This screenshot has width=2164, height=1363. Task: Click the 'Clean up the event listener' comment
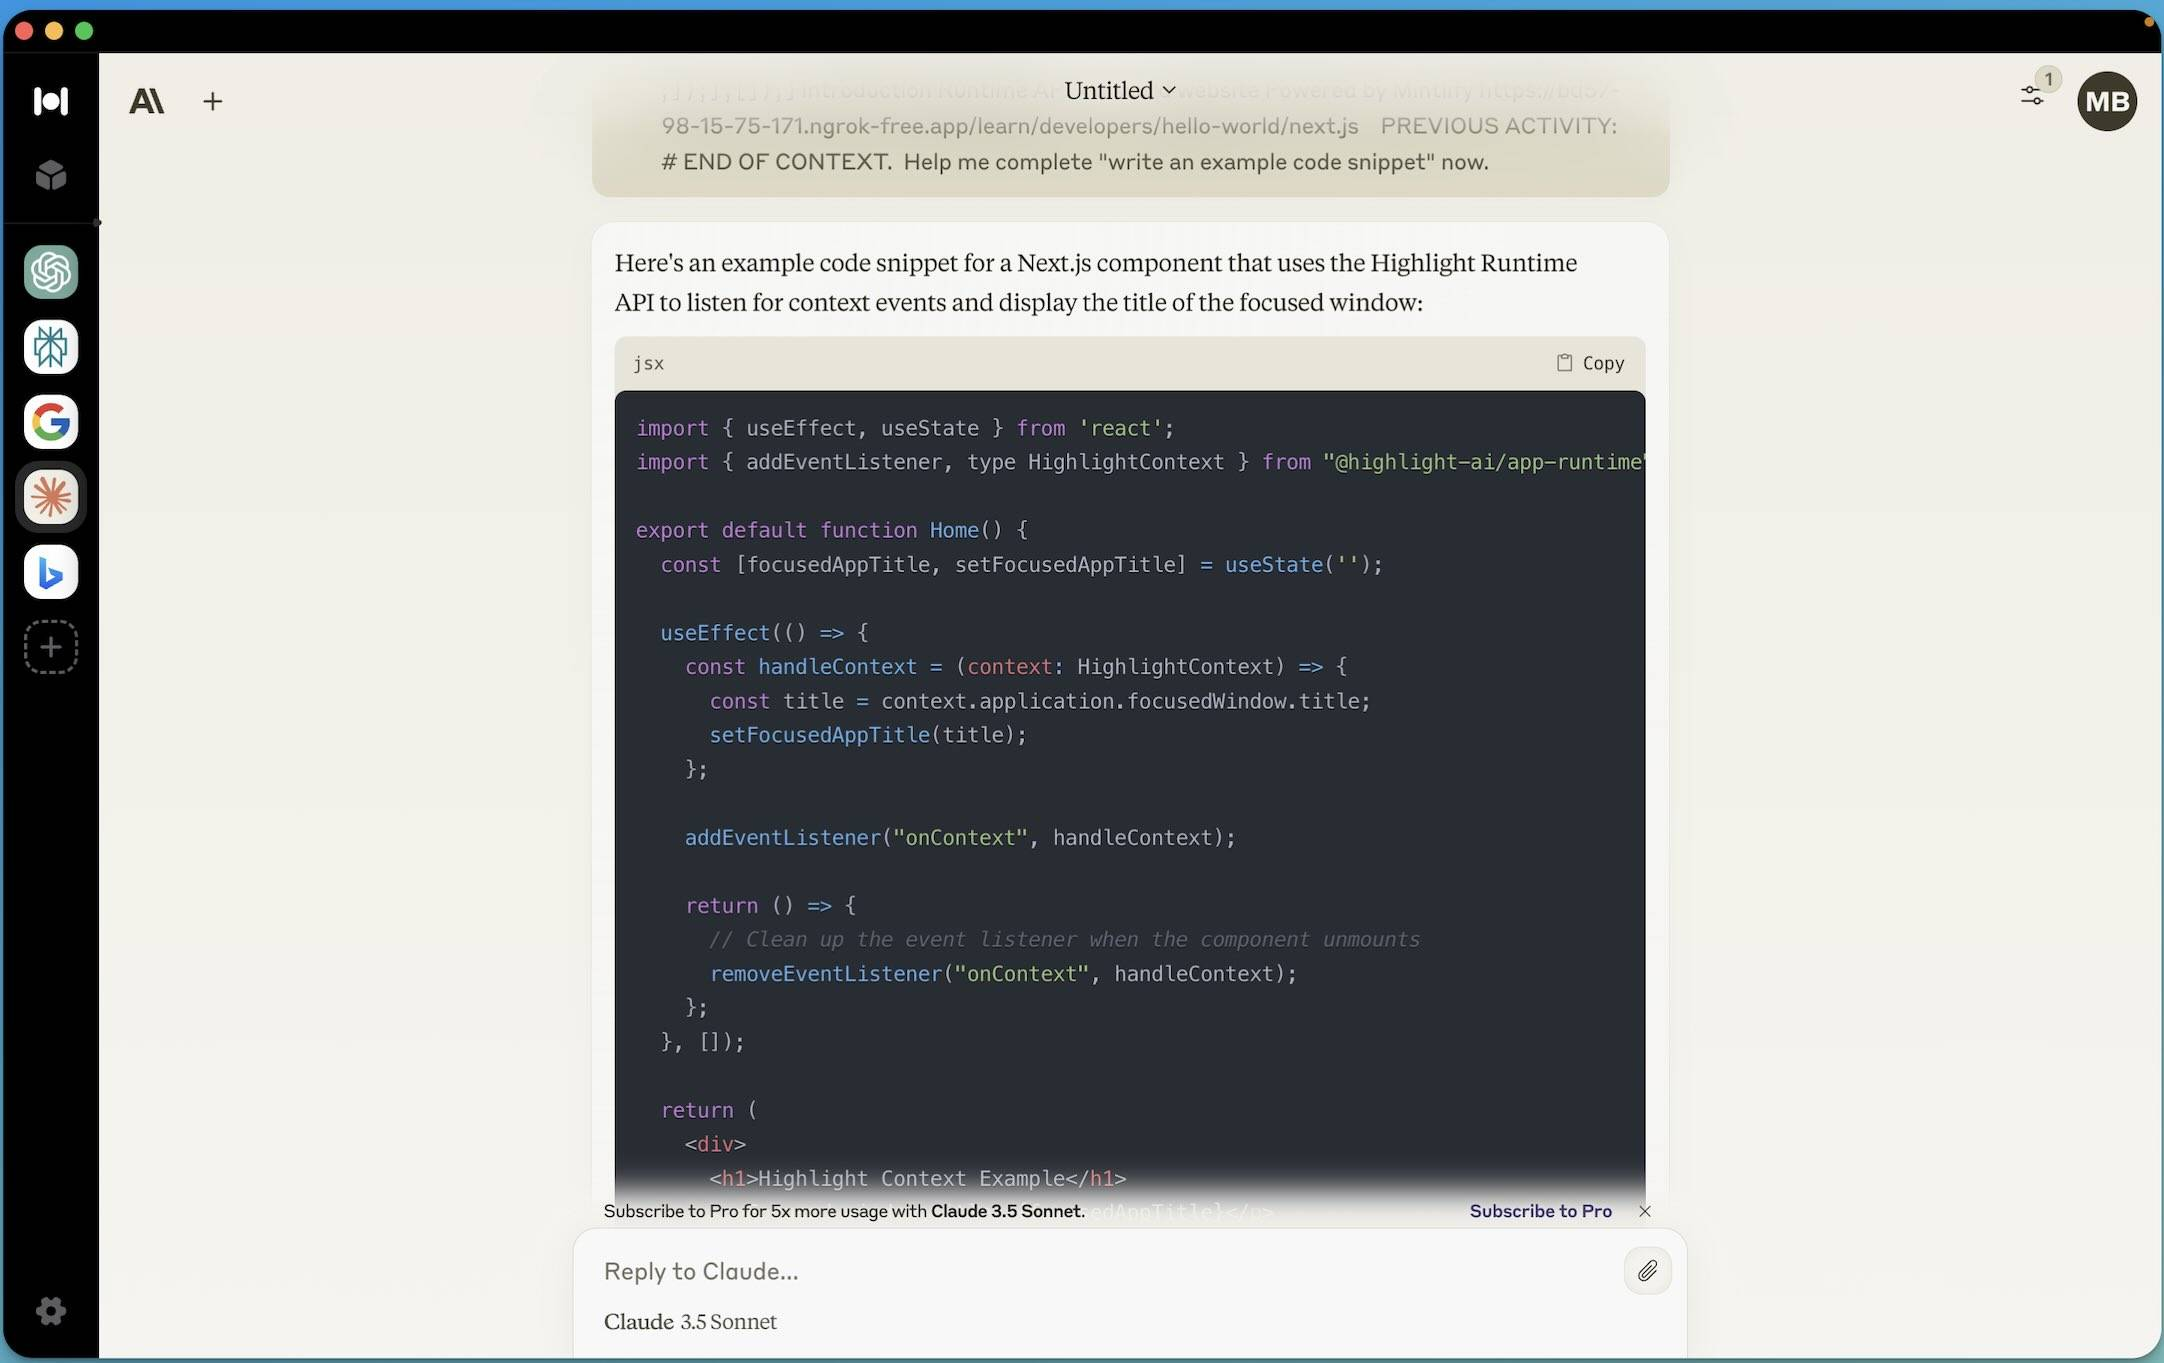tap(1064, 939)
